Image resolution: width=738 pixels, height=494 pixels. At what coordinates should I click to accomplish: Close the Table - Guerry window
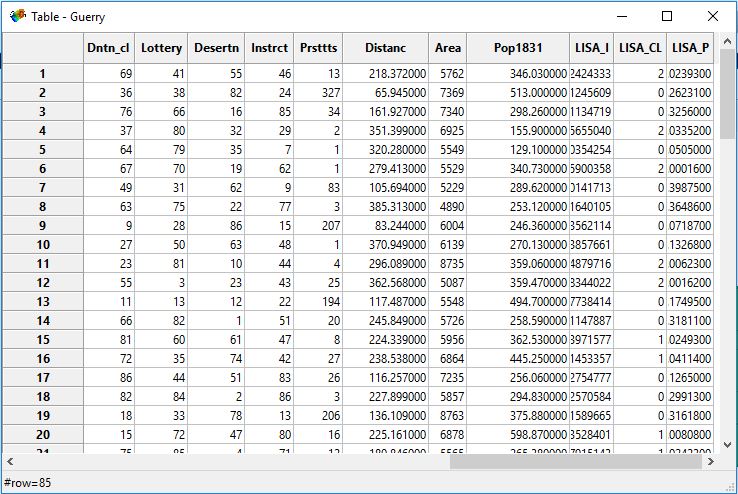[713, 16]
